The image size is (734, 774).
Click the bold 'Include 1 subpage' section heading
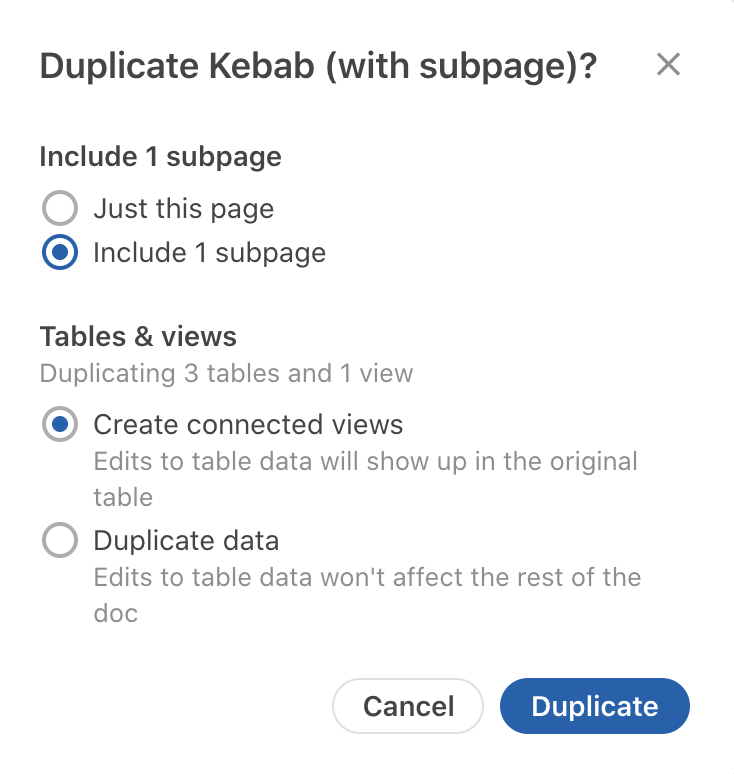coord(160,157)
